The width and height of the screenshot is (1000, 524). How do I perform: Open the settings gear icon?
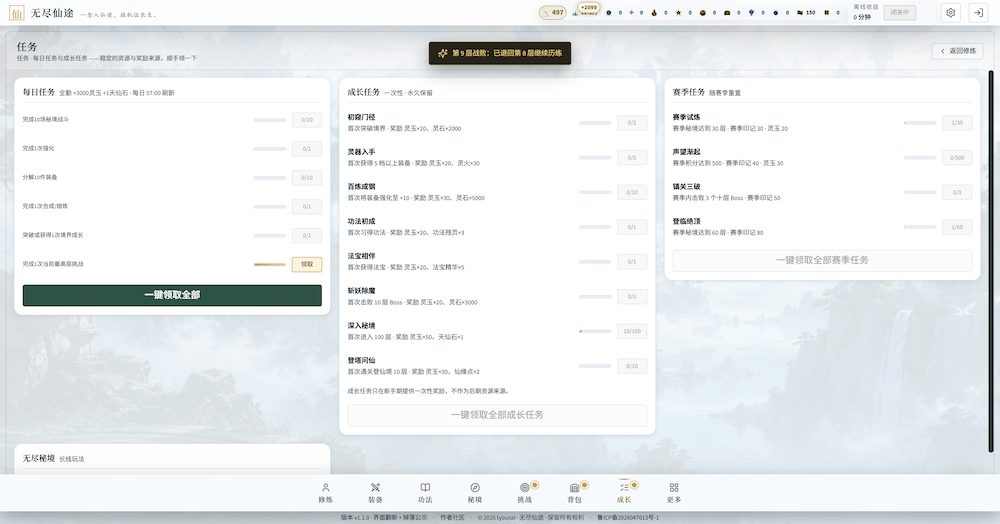(950, 13)
